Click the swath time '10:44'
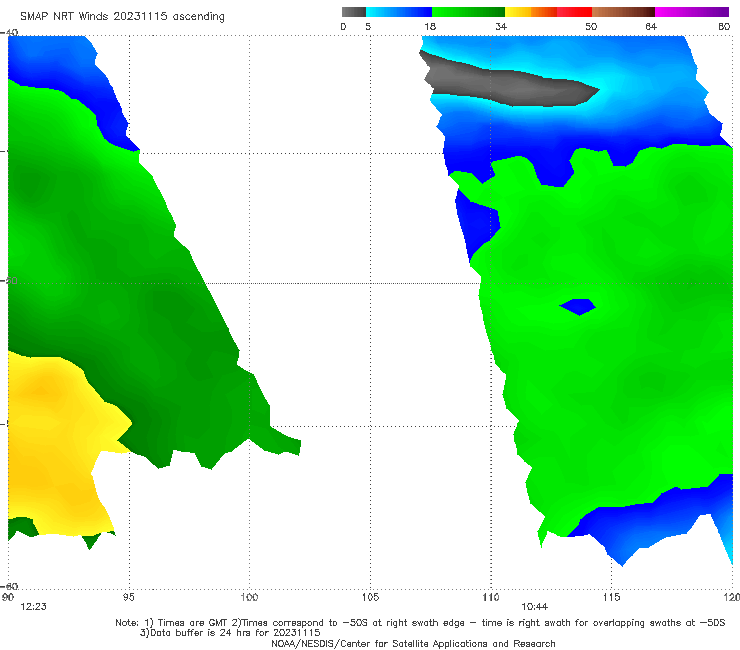The width and height of the screenshot is (740, 650). 534,607
